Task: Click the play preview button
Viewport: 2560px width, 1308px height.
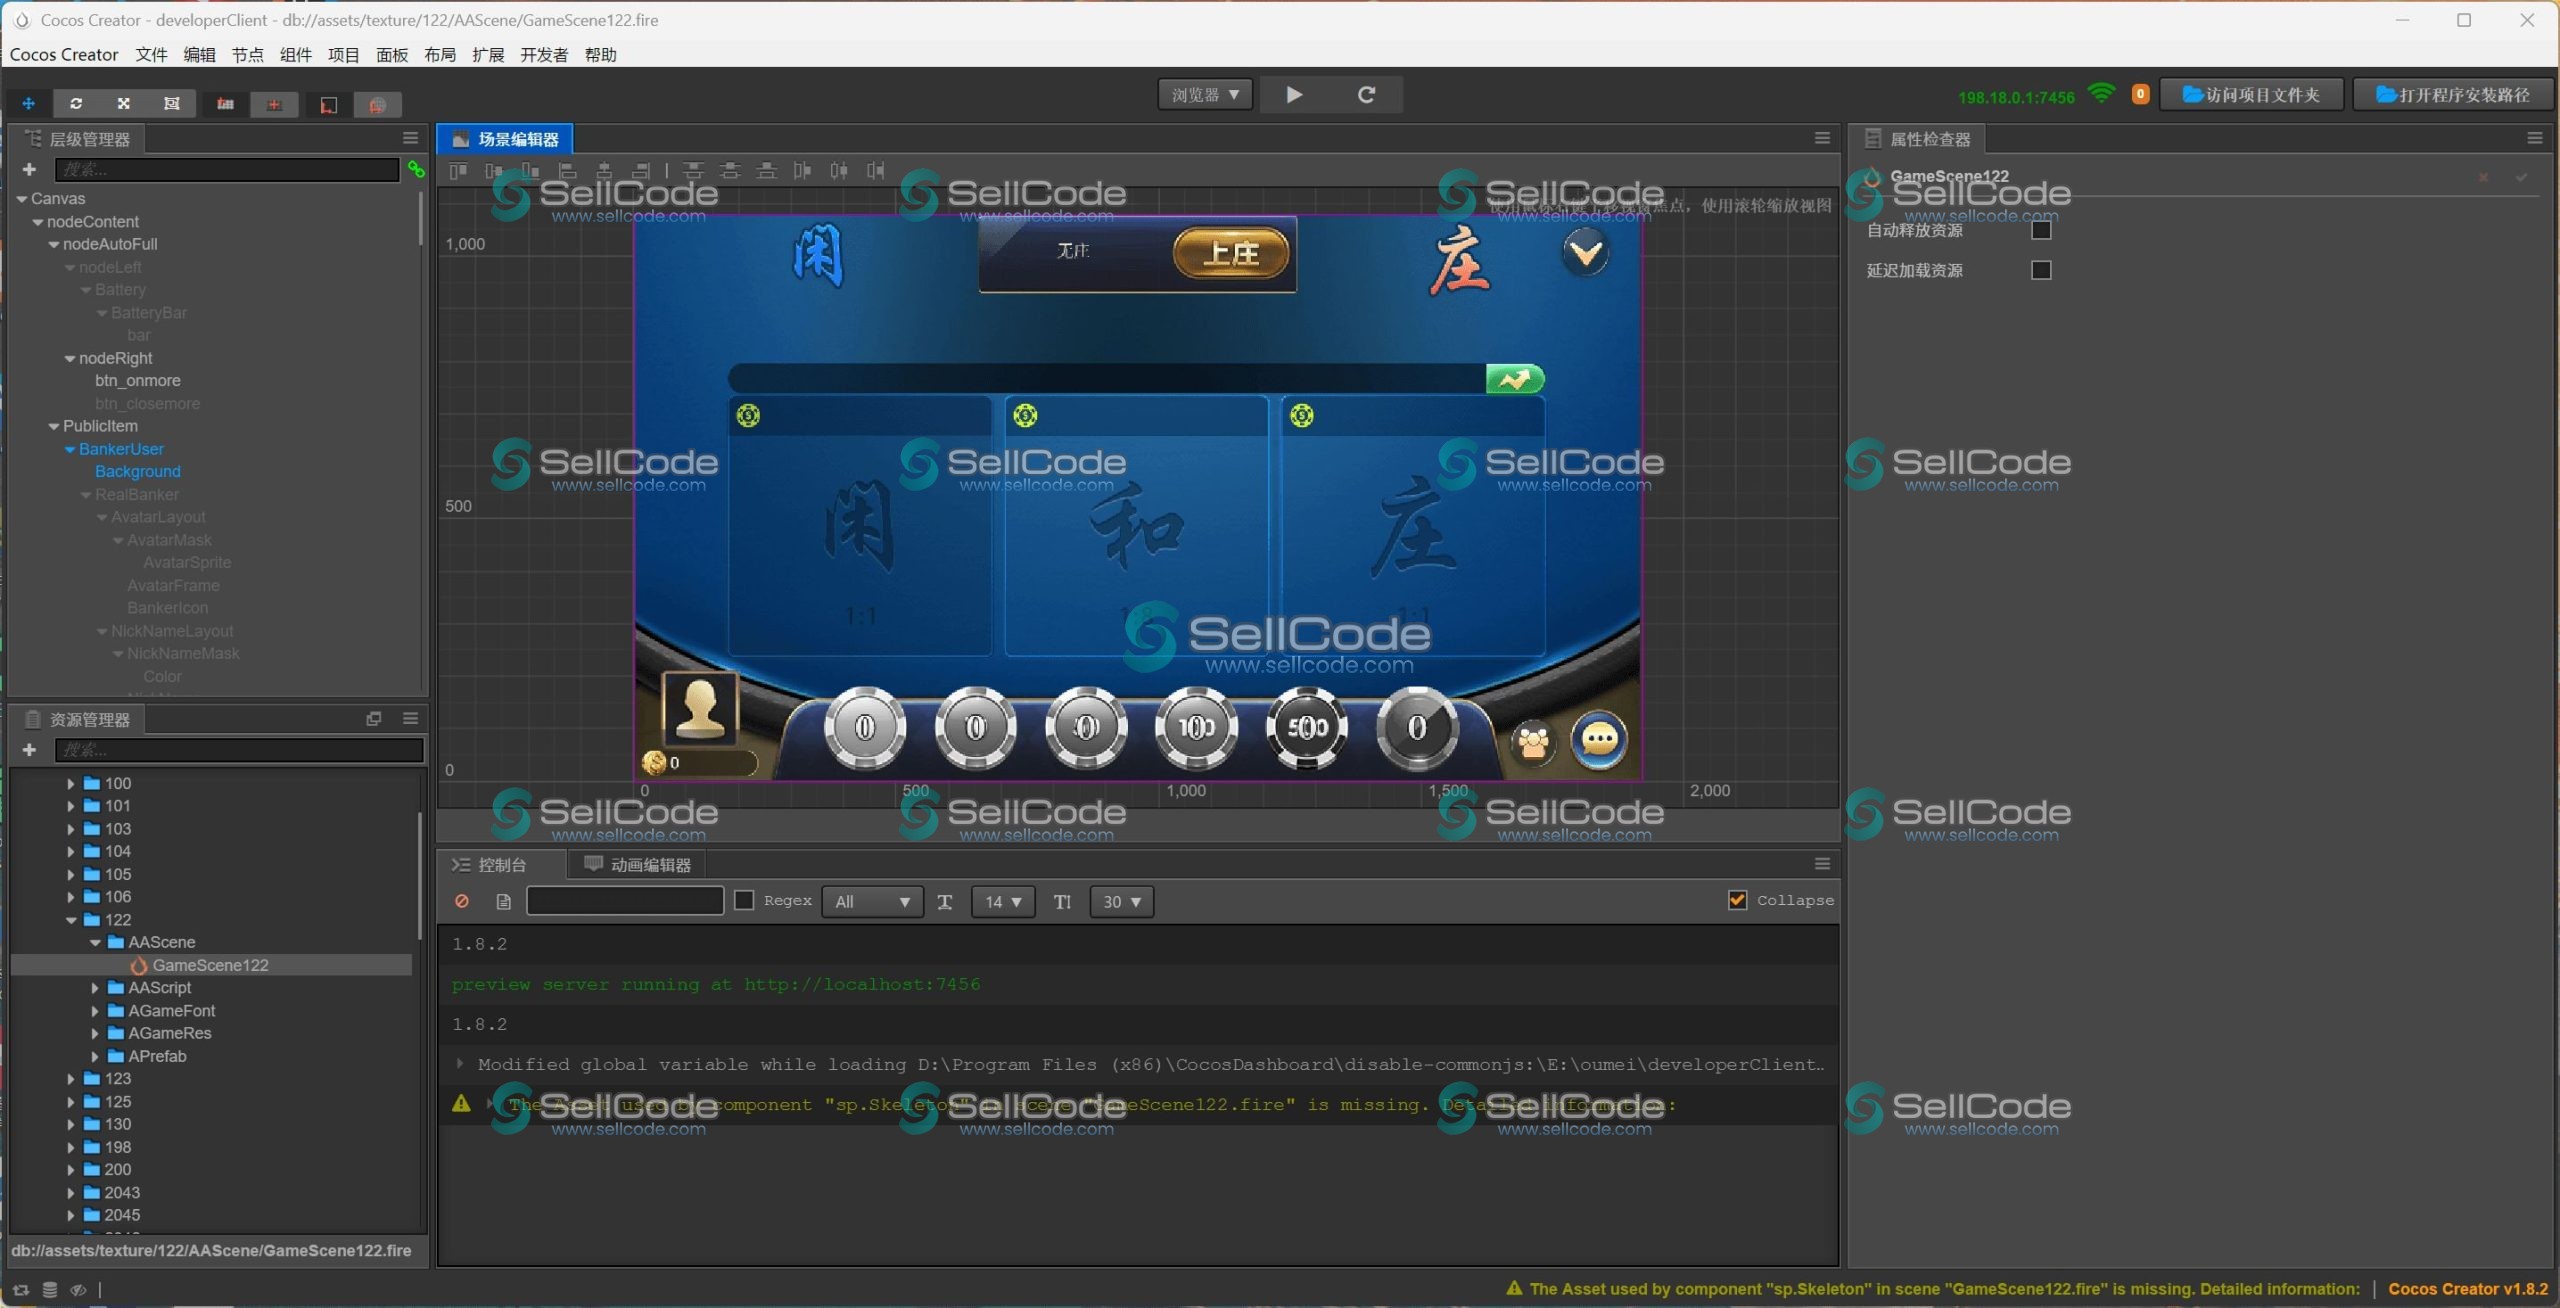Action: pos(1294,95)
